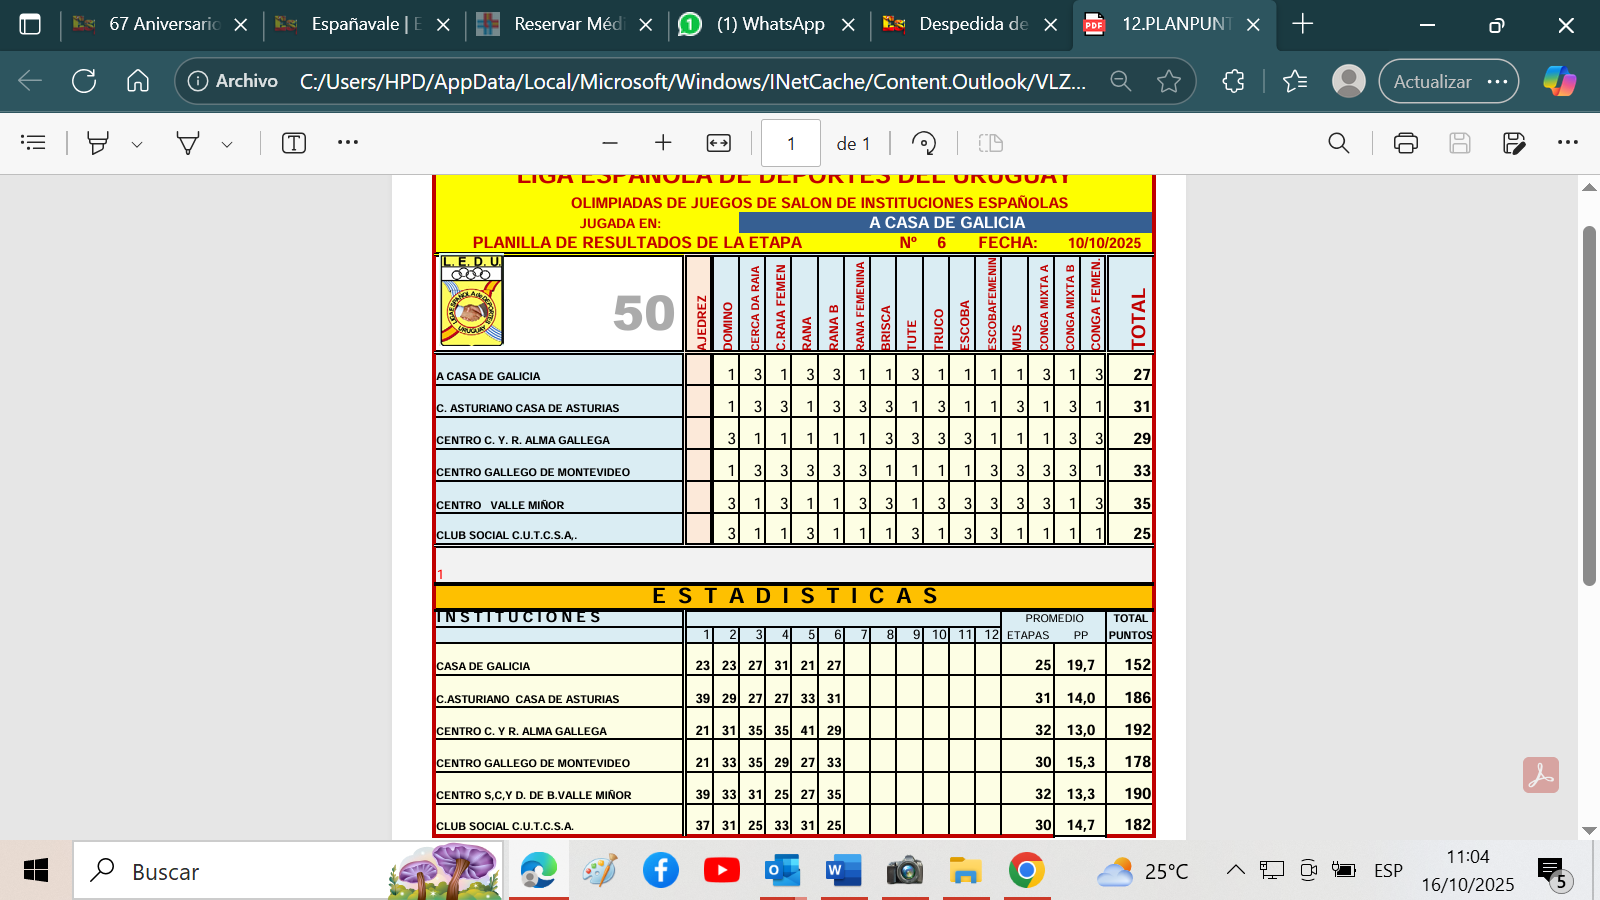Open the Windows system tray hidden icons chevron
Screen dimensions: 1600x900
point(1236,870)
